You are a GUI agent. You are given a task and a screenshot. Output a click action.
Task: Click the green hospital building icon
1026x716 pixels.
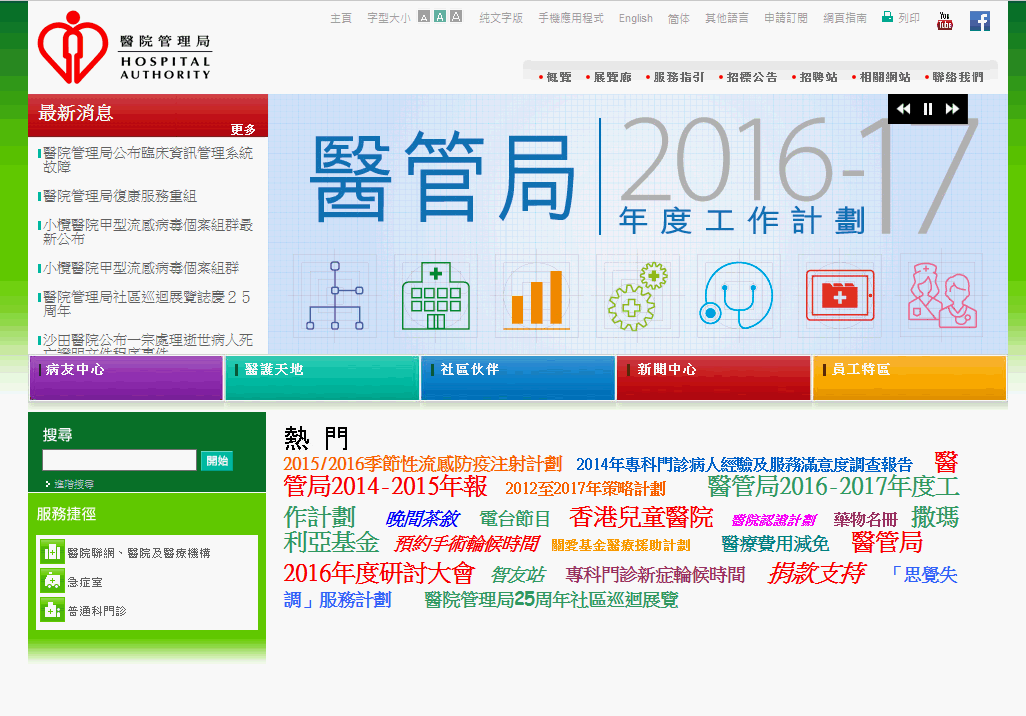pos(436,296)
